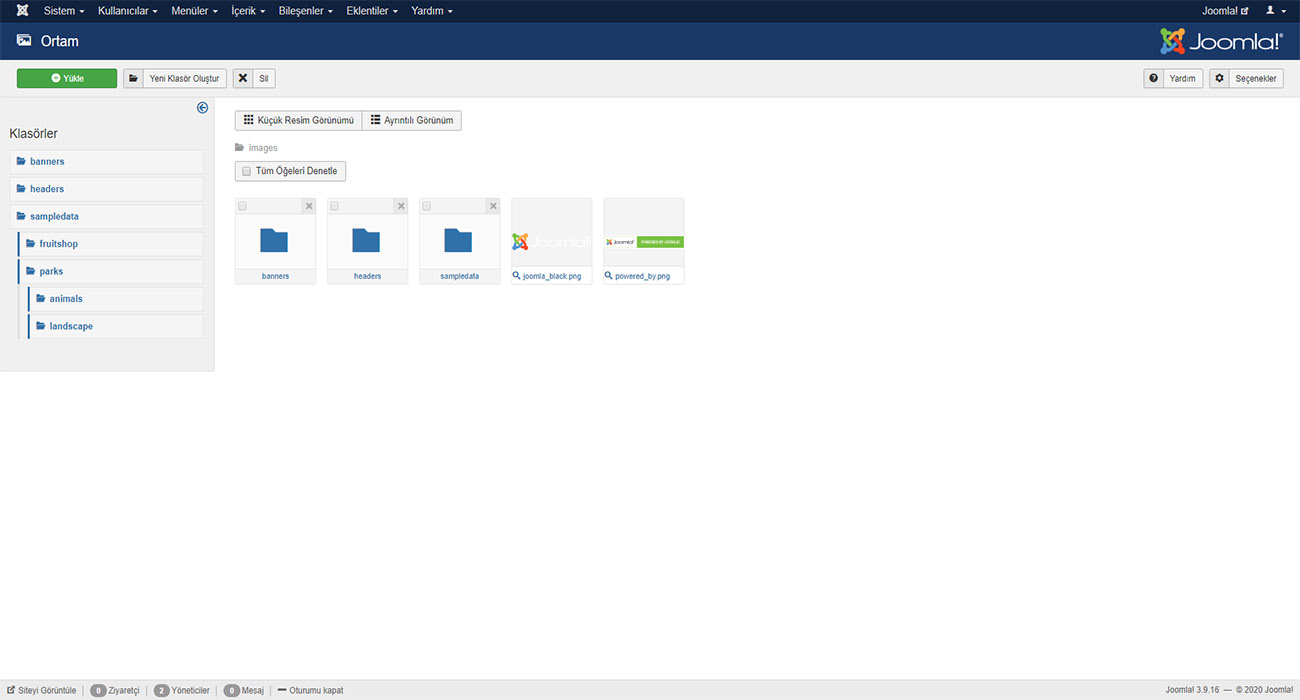The width and height of the screenshot is (1300, 700).
Task: Tick the sampledata folder checkbox
Action: [427, 206]
